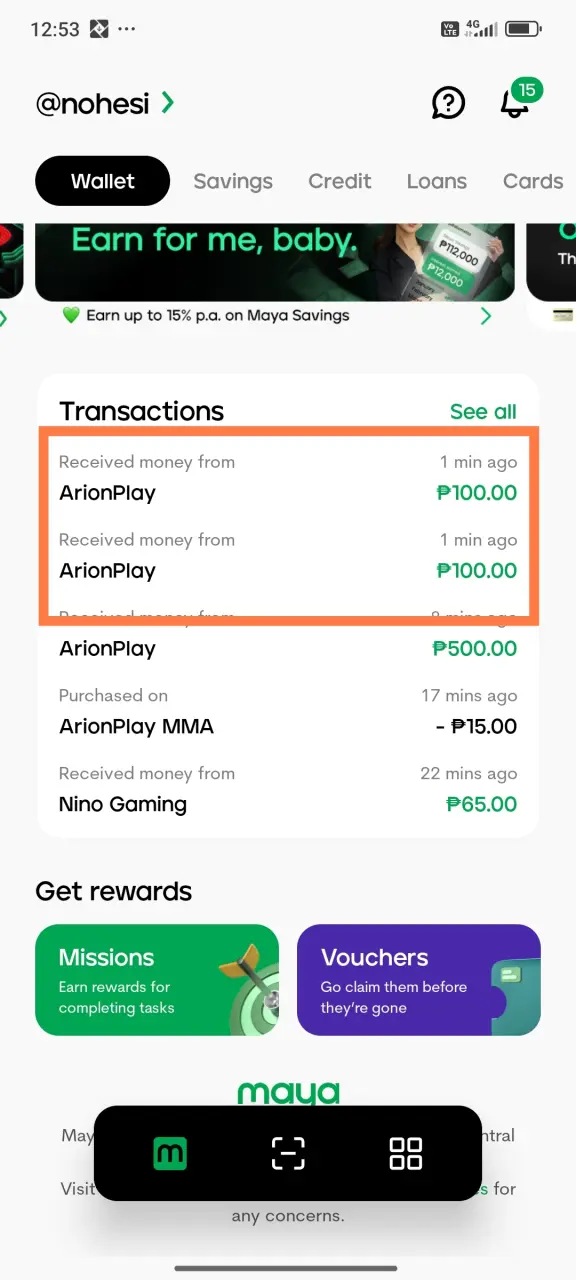Switch to the Credit tab

point(340,181)
